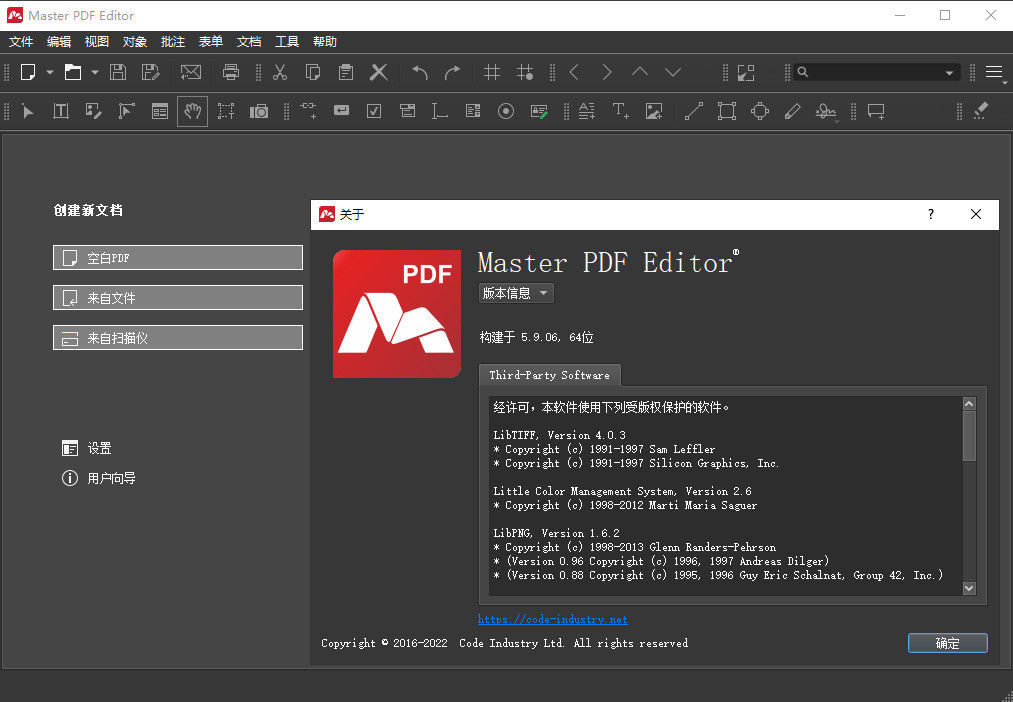This screenshot has width=1013, height=702.
Task: Click the Undo icon
Action: [419, 72]
